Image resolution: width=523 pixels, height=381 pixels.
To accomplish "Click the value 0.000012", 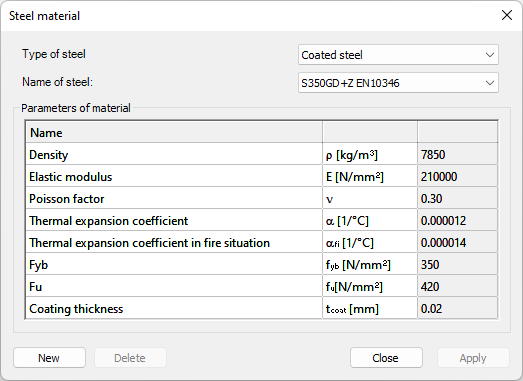I will (x=457, y=221).
